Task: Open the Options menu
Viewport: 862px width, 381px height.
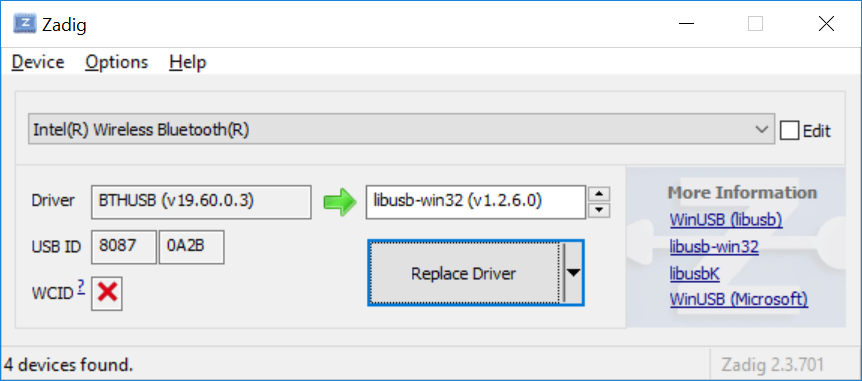Action: [x=117, y=62]
